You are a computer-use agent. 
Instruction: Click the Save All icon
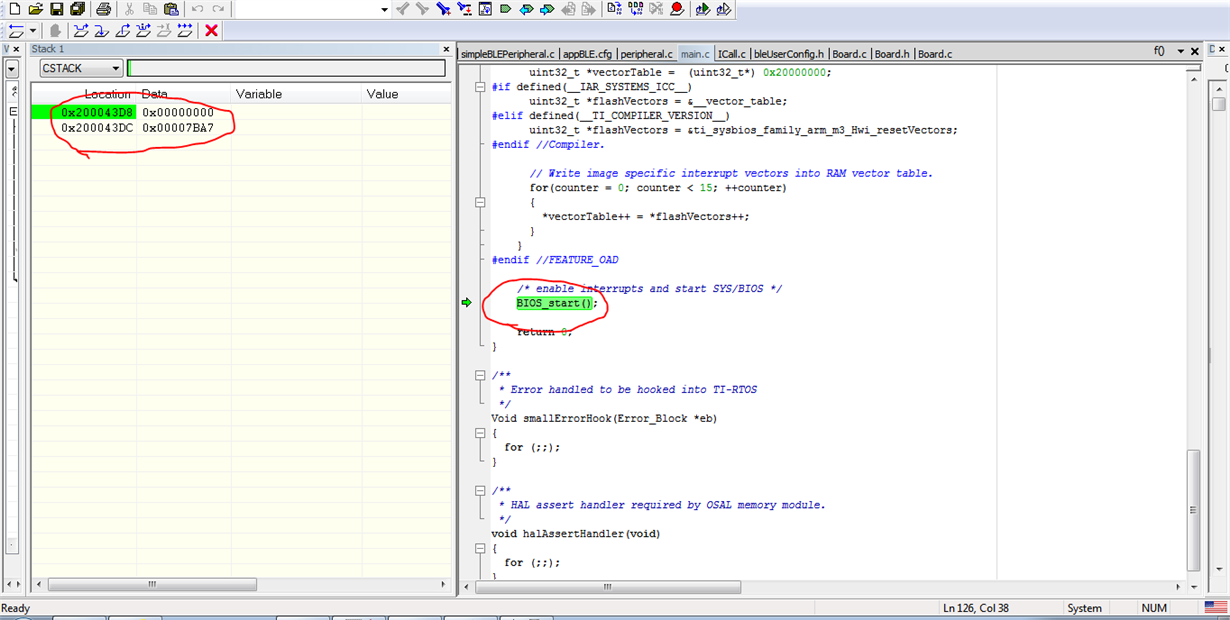point(78,9)
